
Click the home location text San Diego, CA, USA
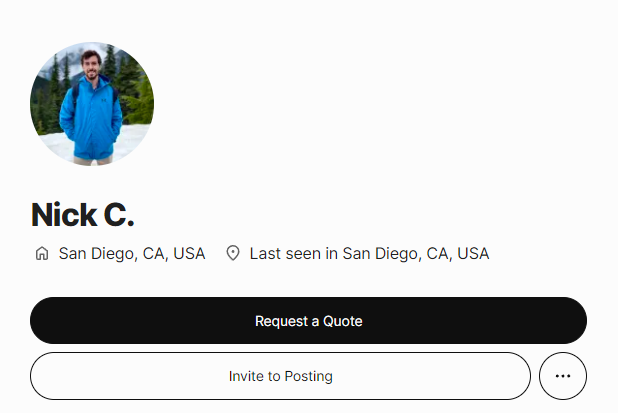(132, 254)
